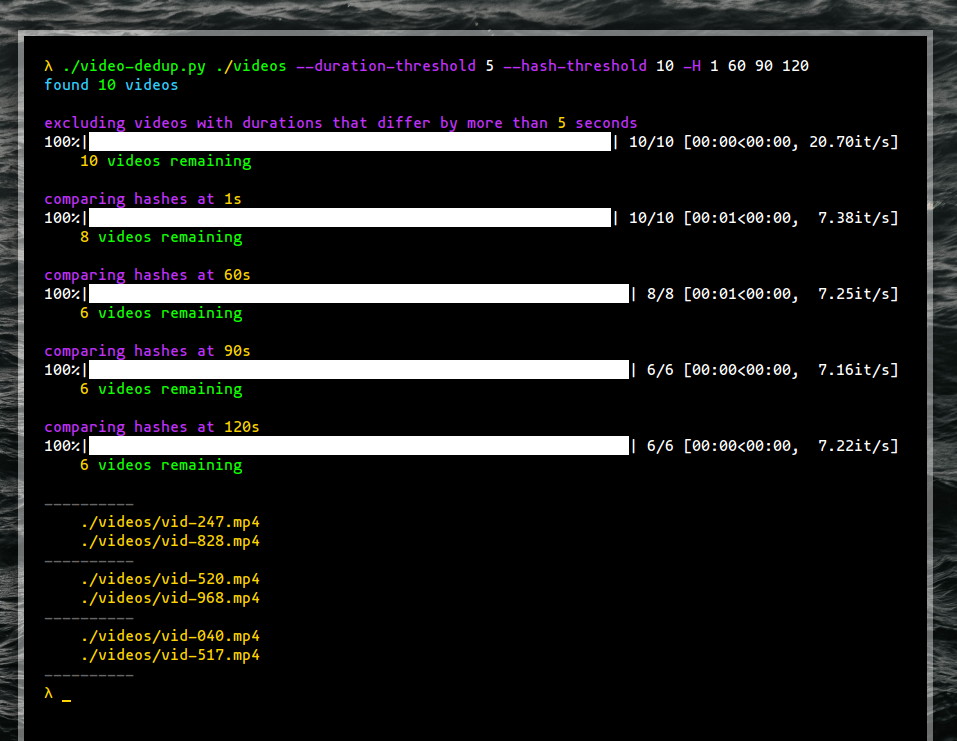Click the 'comparing hashes at 60s' progress bar

tap(350, 293)
